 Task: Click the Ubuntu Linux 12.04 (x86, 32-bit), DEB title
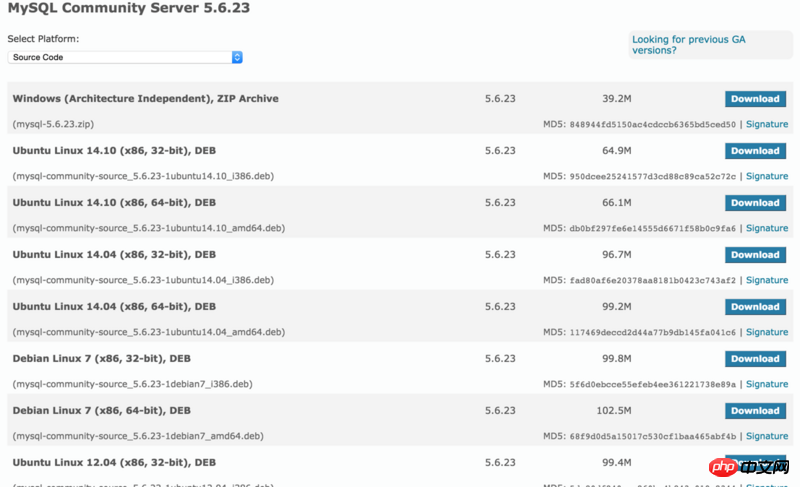point(114,463)
